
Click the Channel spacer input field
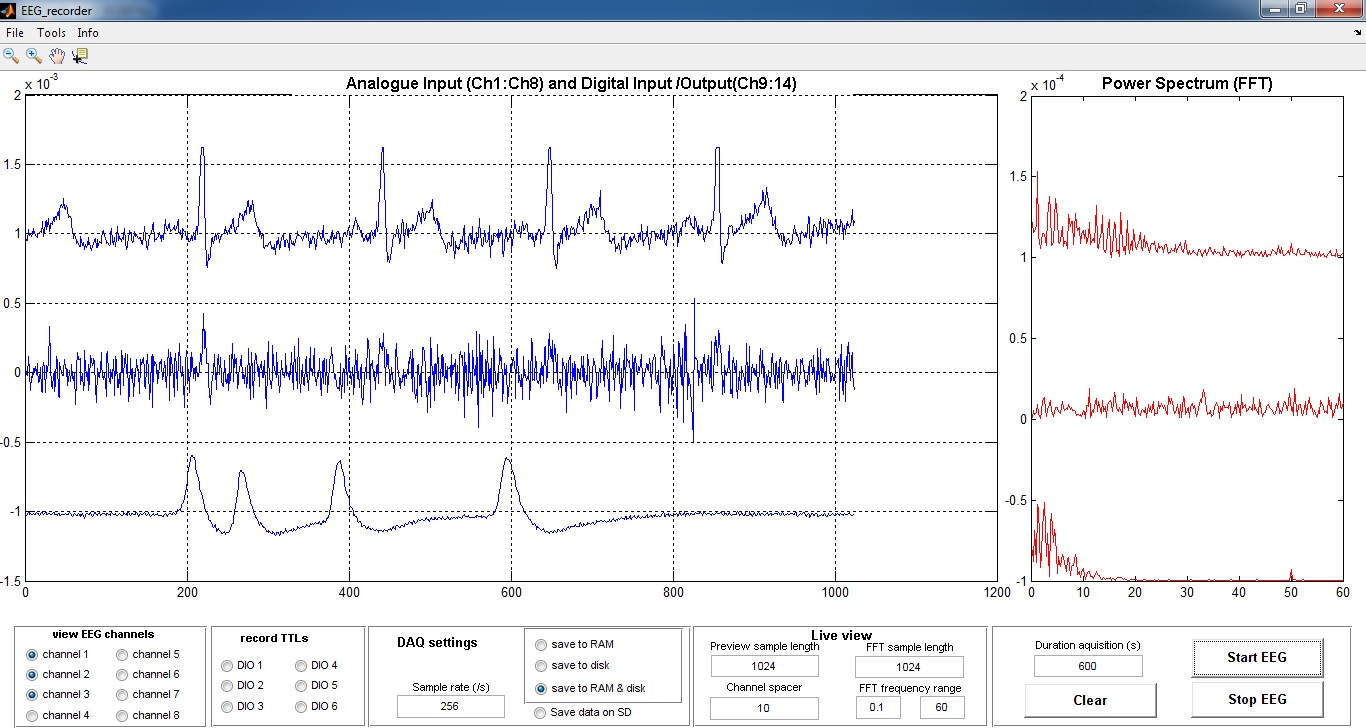coord(764,708)
